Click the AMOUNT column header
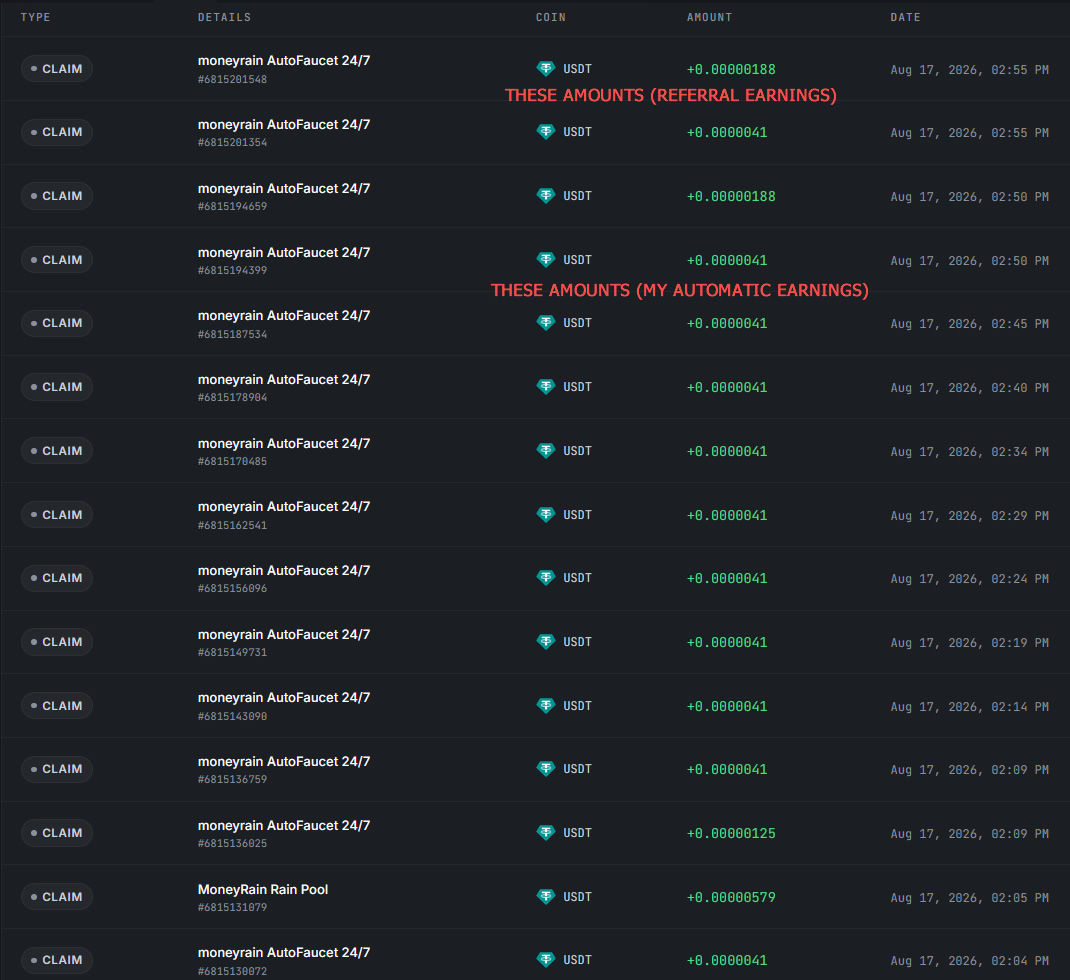The height and width of the screenshot is (980, 1070). tap(710, 17)
